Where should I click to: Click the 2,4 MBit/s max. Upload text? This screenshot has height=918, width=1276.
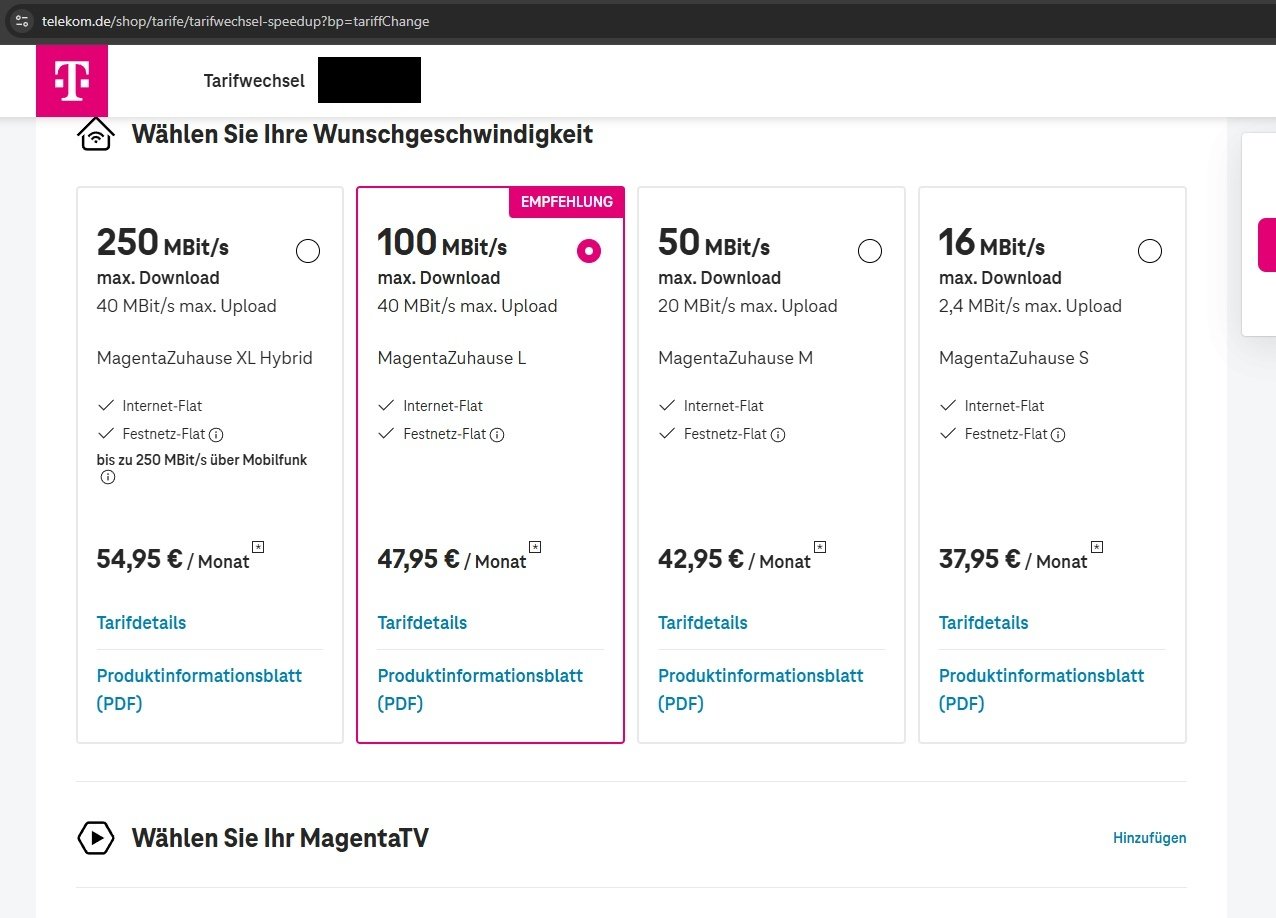(x=1030, y=306)
